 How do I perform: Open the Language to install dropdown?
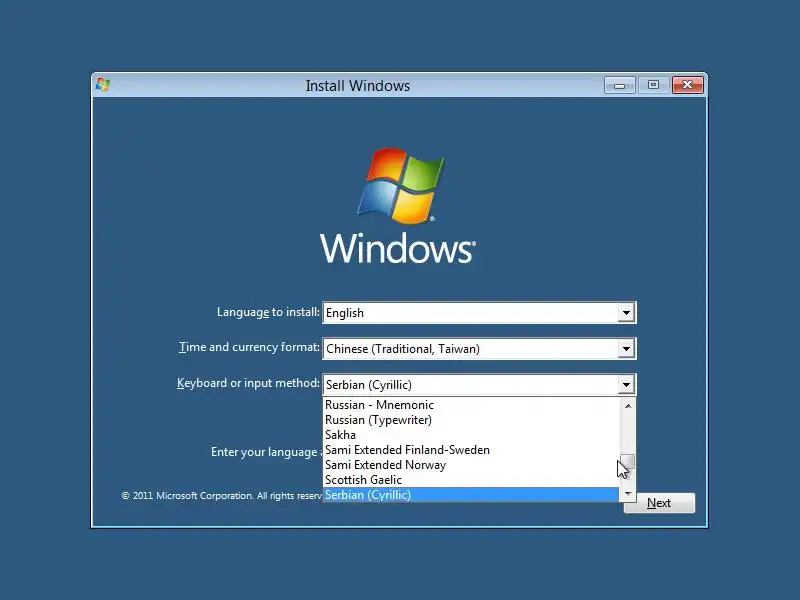626,313
